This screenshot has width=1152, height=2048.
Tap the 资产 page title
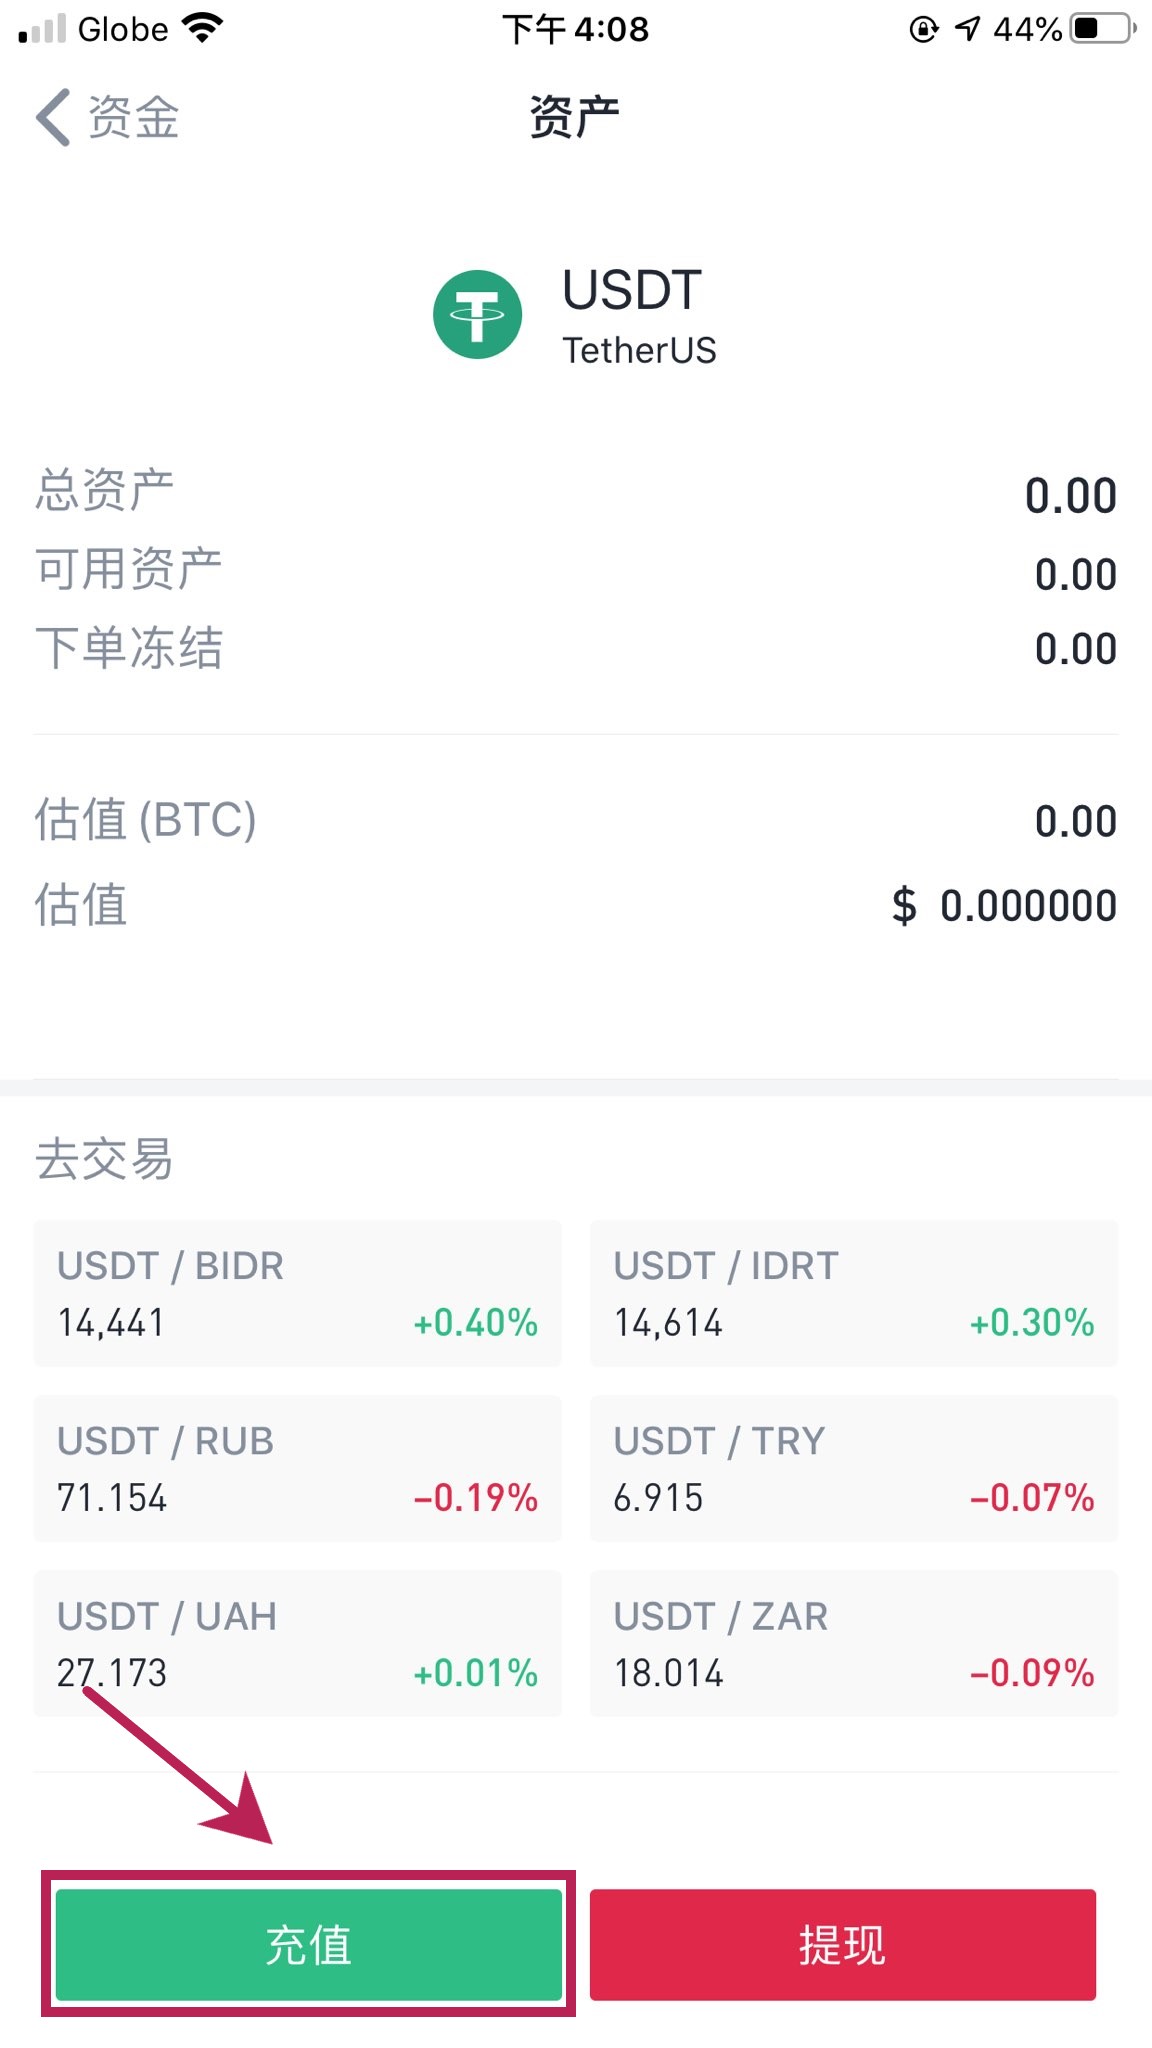pos(574,118)
